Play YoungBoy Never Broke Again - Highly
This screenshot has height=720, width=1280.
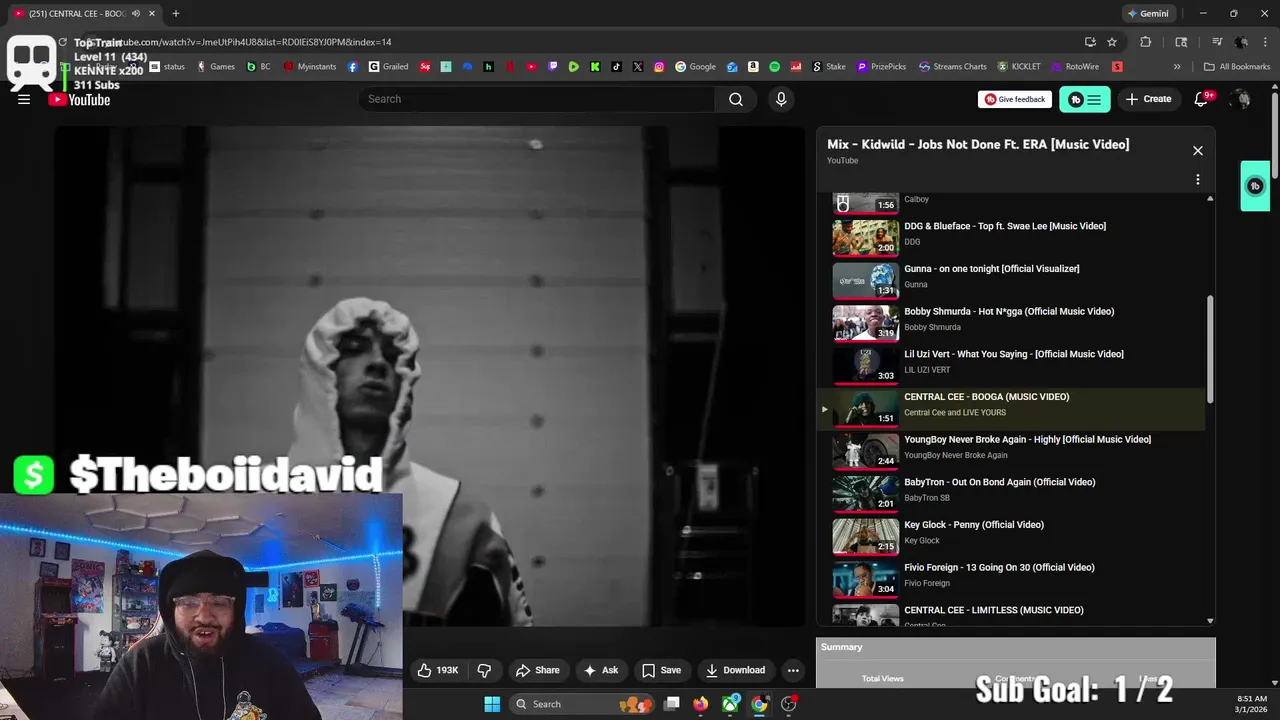click(1012, 451)
